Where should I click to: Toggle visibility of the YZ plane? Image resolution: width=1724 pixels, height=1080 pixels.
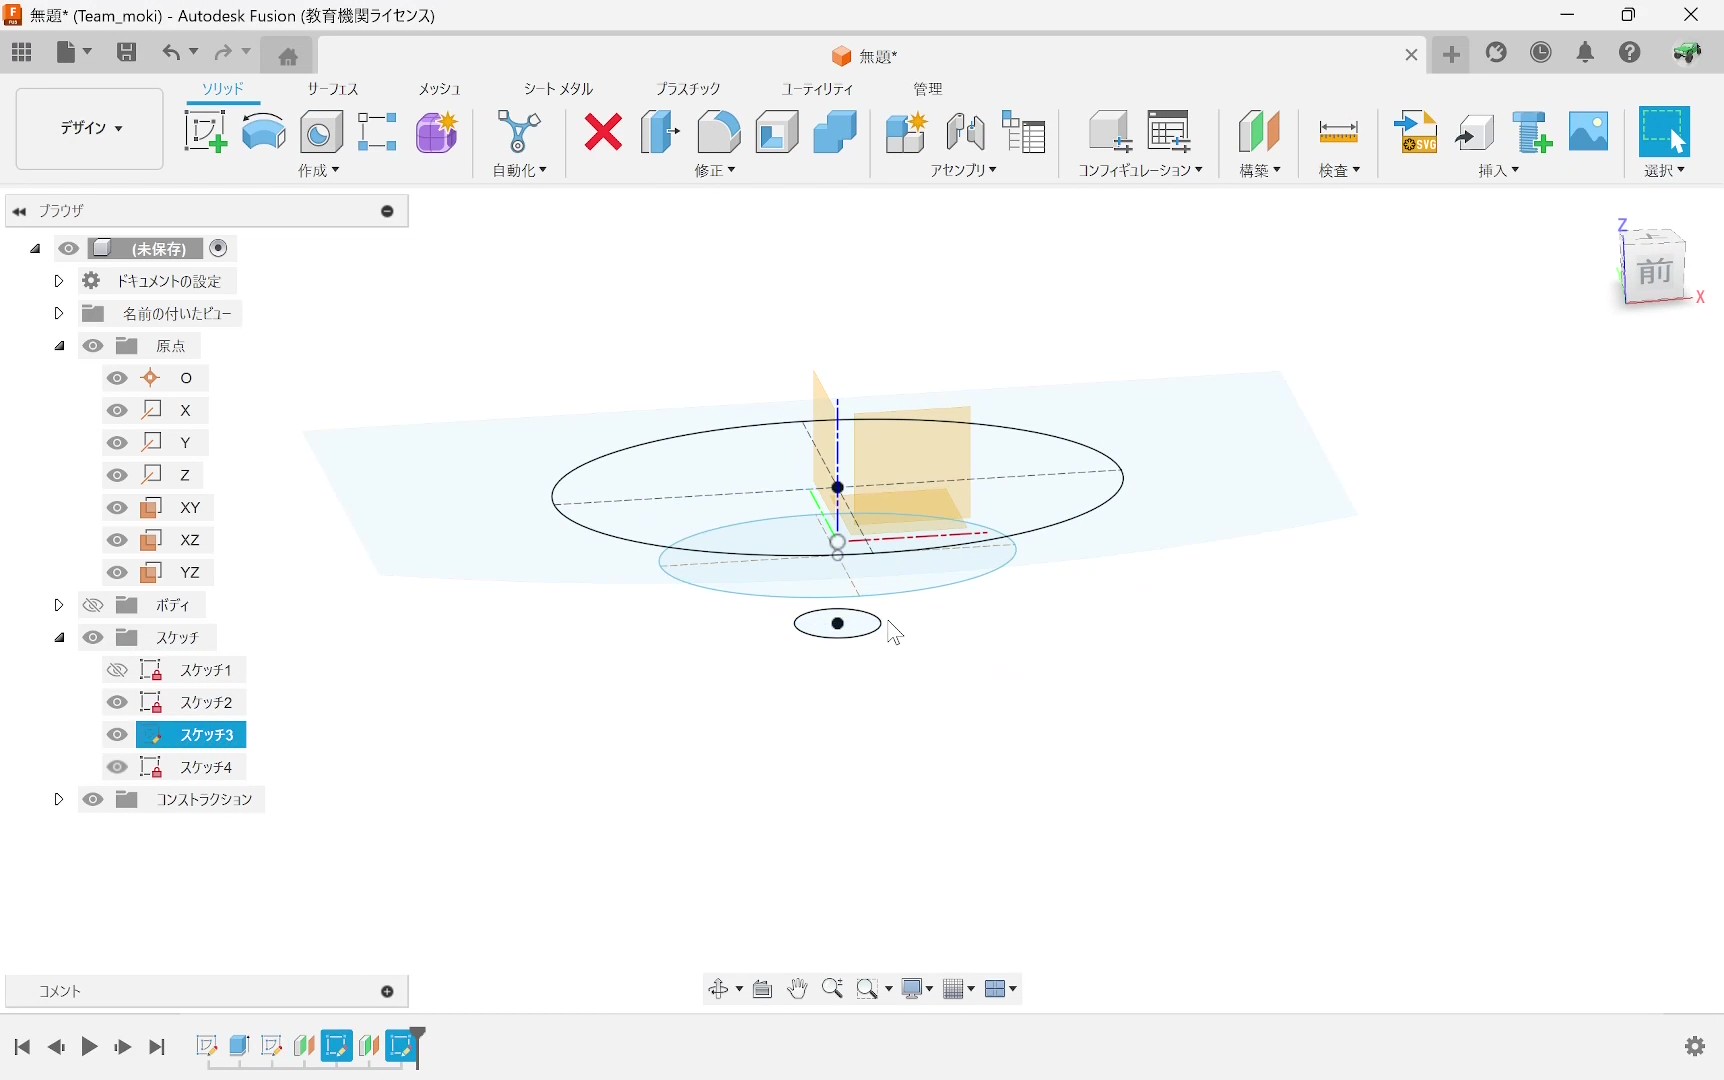117,573
